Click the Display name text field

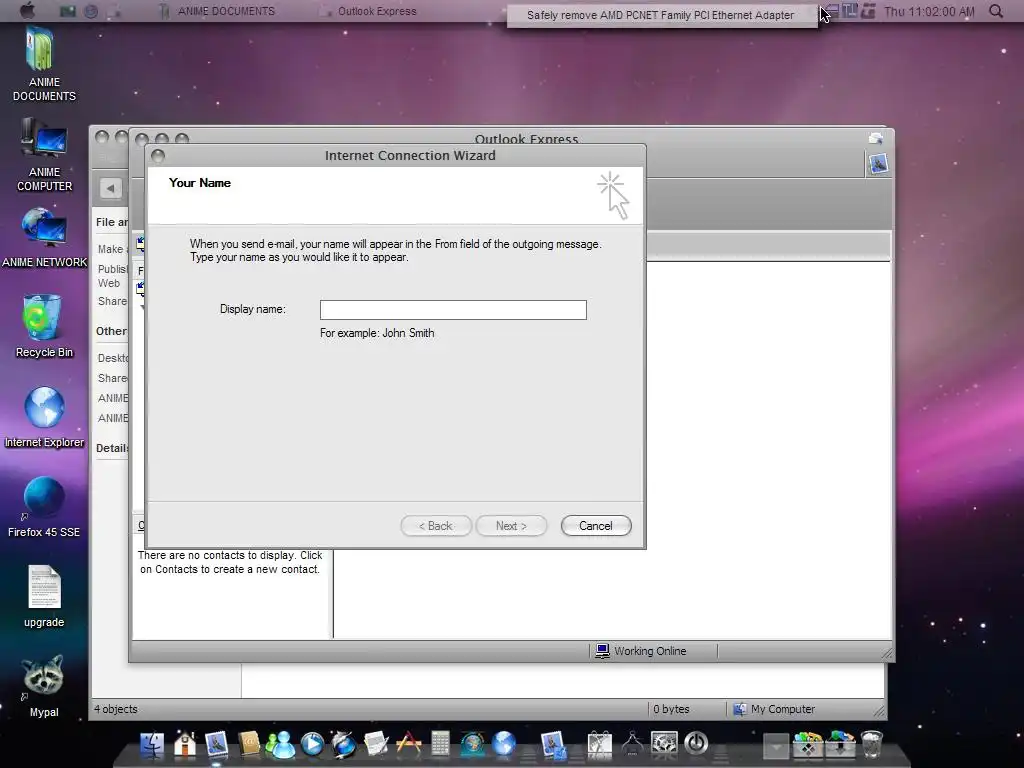(453, 310)
